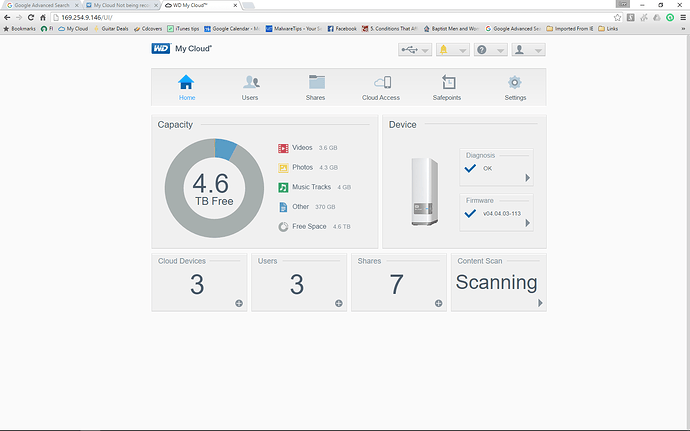Bookmark this page with the star
The image size is (690, 431).
[x=617, y=18]
